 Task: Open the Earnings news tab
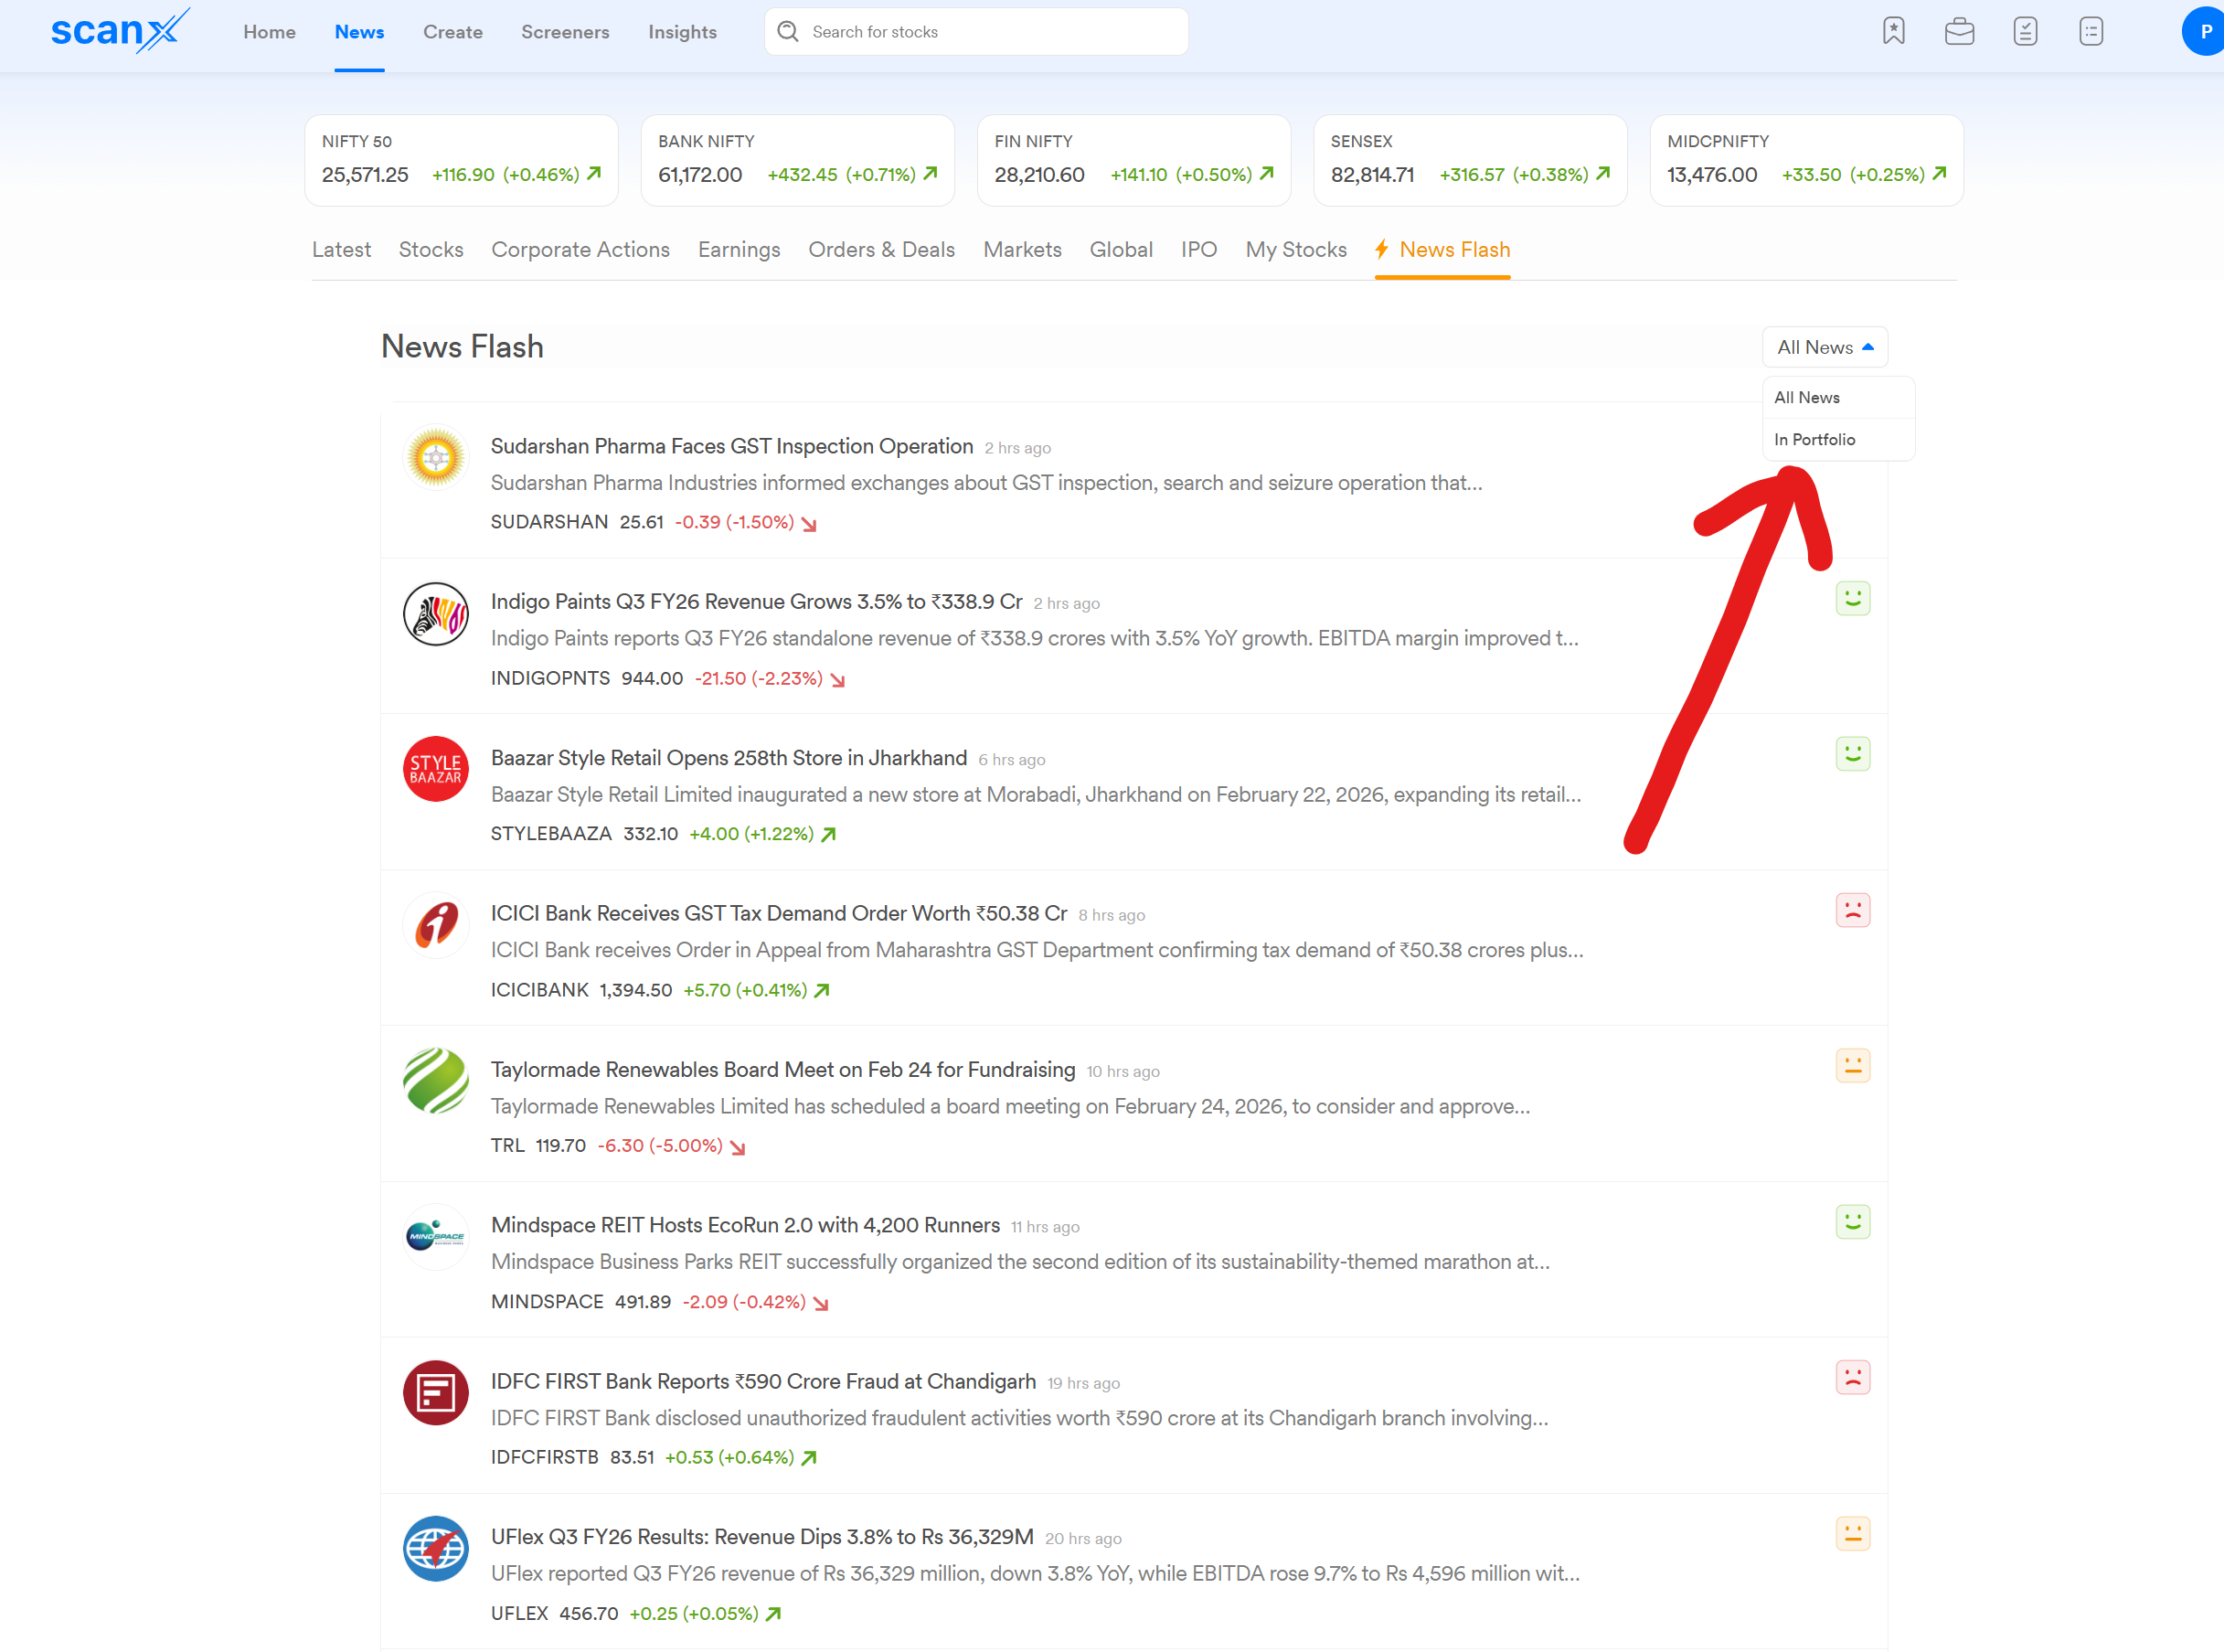(x=739, y=250)
